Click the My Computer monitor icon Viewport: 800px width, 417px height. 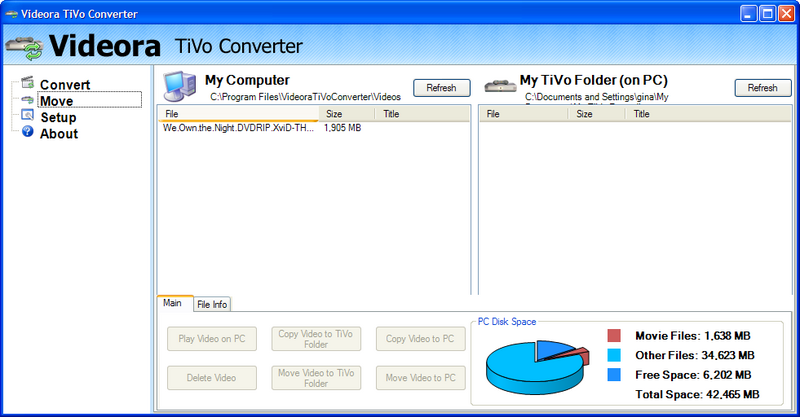[179, 86]
